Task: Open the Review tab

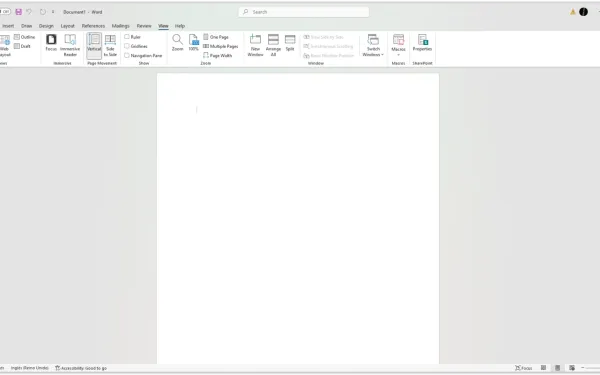Action: tap(144, 26)
